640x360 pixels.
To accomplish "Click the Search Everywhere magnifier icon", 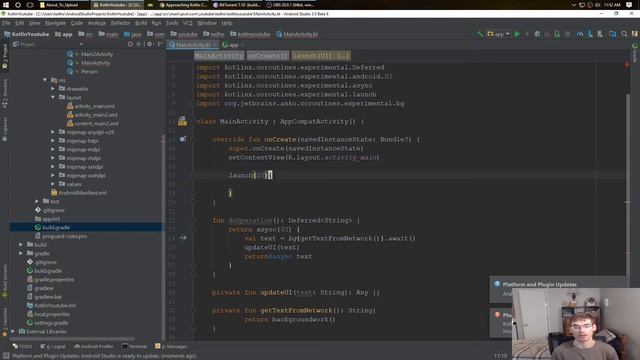I will point(624,34).
